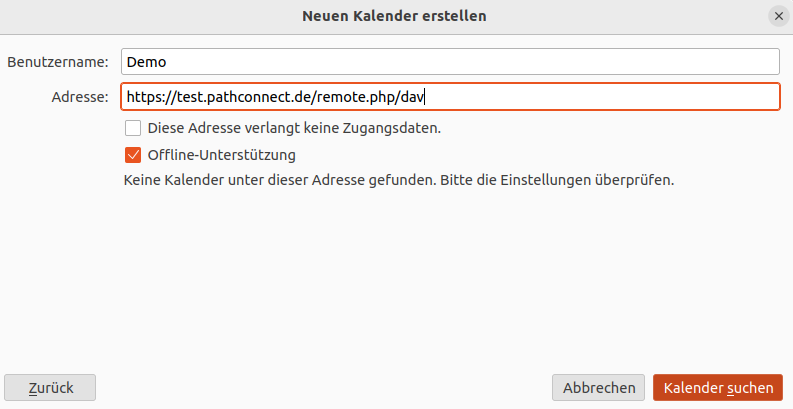This screenshot has width=793, height=409.
Task: Click the Offline-Unterstützung label text
Action: point(222,155)
